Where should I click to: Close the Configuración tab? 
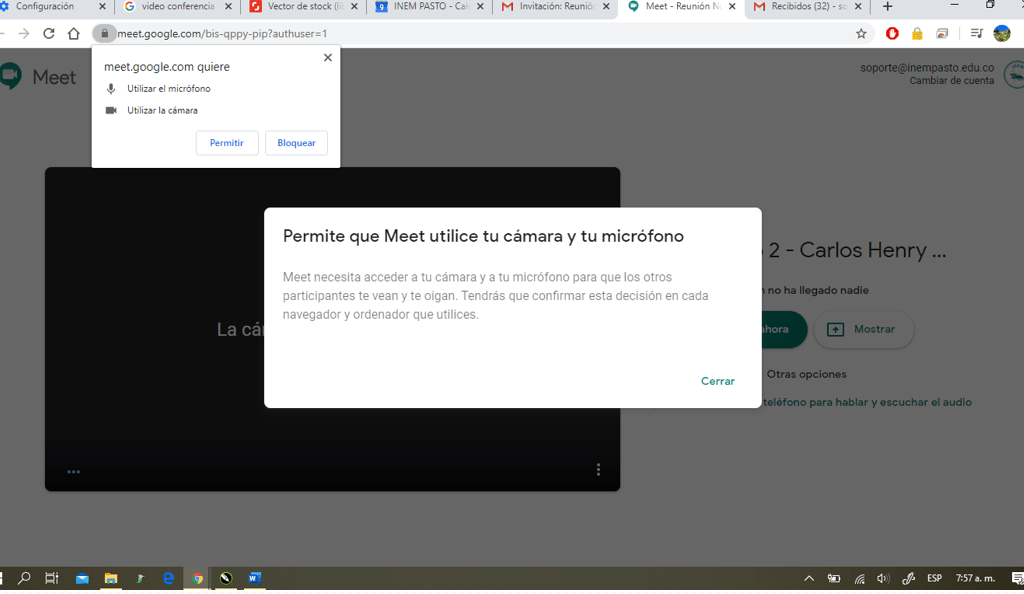102,7
